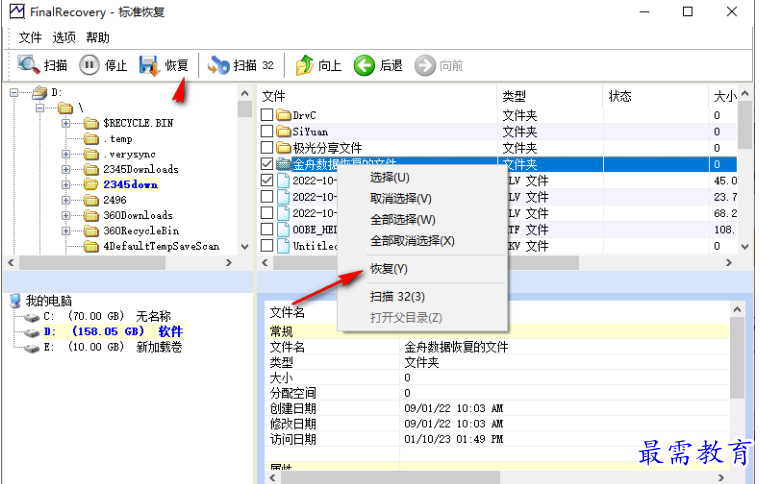Image resolution: width=760 pixels, height=484 pixels.
Task: Click the Back (后退) green arrow icon
Action: [x=364, y=65]
